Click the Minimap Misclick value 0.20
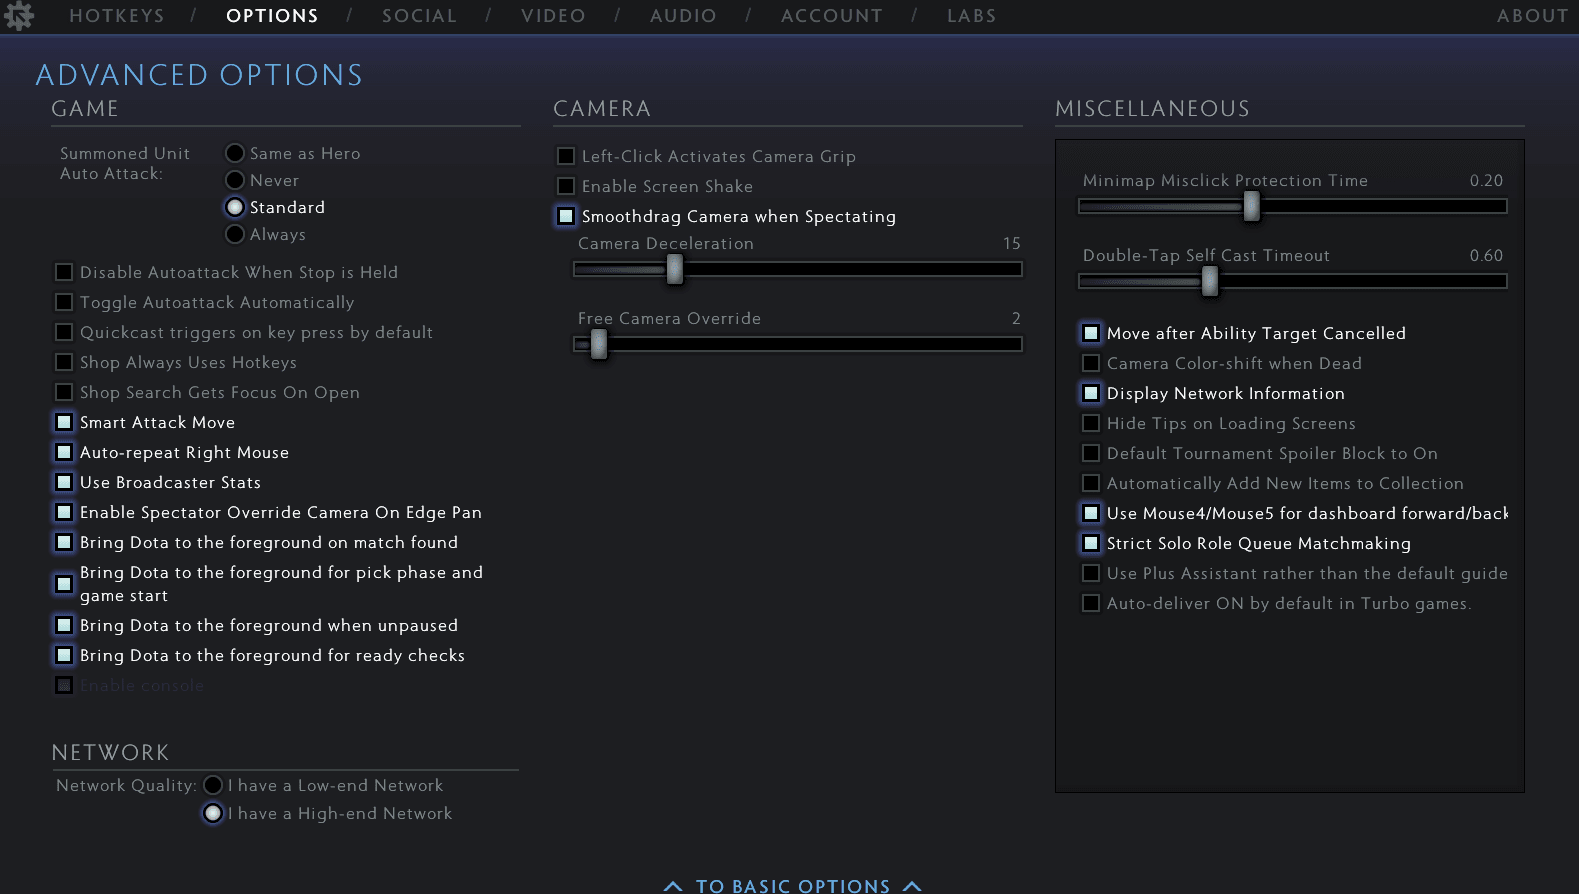The image size is (1579, 894). [1486, 180]
